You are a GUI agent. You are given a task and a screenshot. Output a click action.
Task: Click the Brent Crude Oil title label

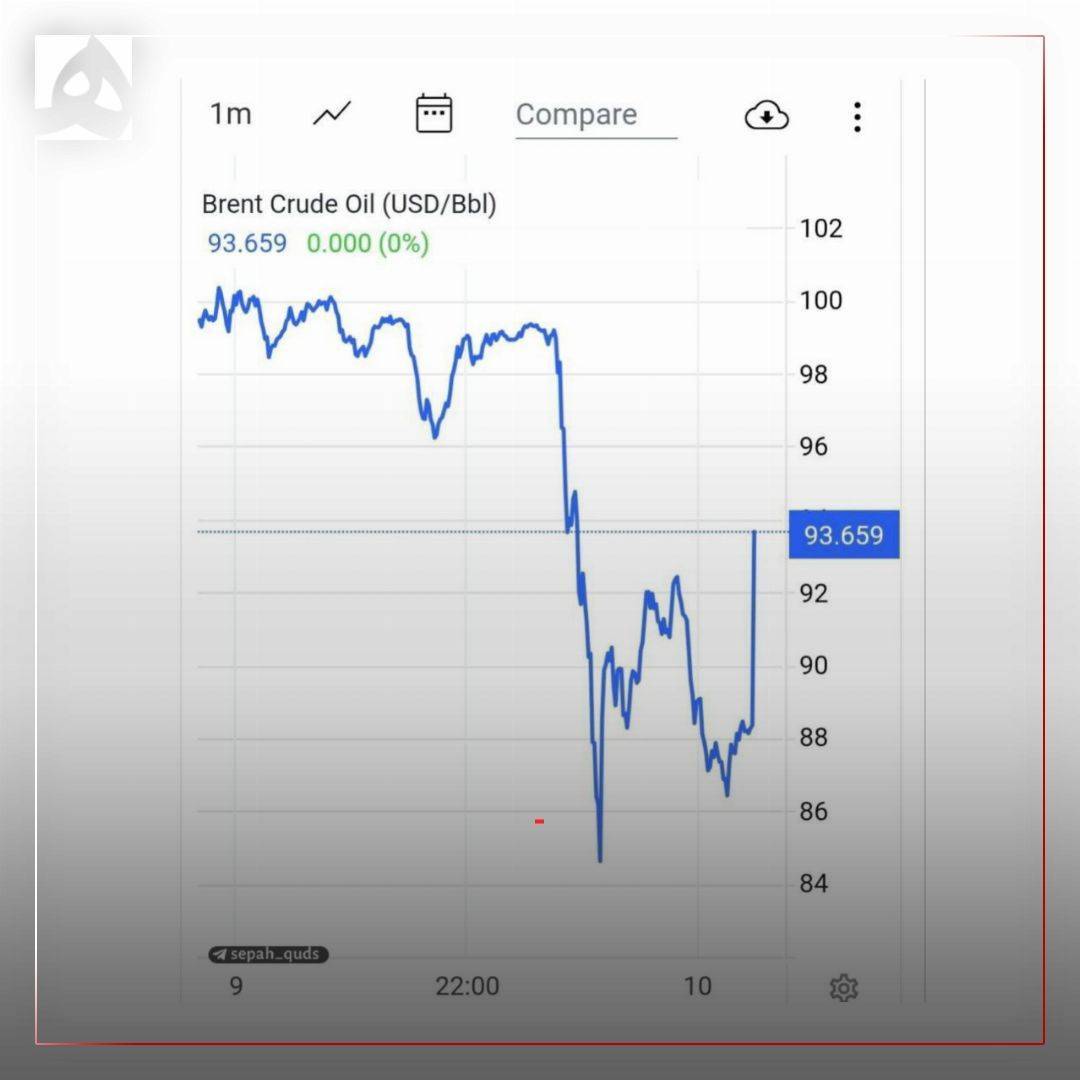coord(349,204)
